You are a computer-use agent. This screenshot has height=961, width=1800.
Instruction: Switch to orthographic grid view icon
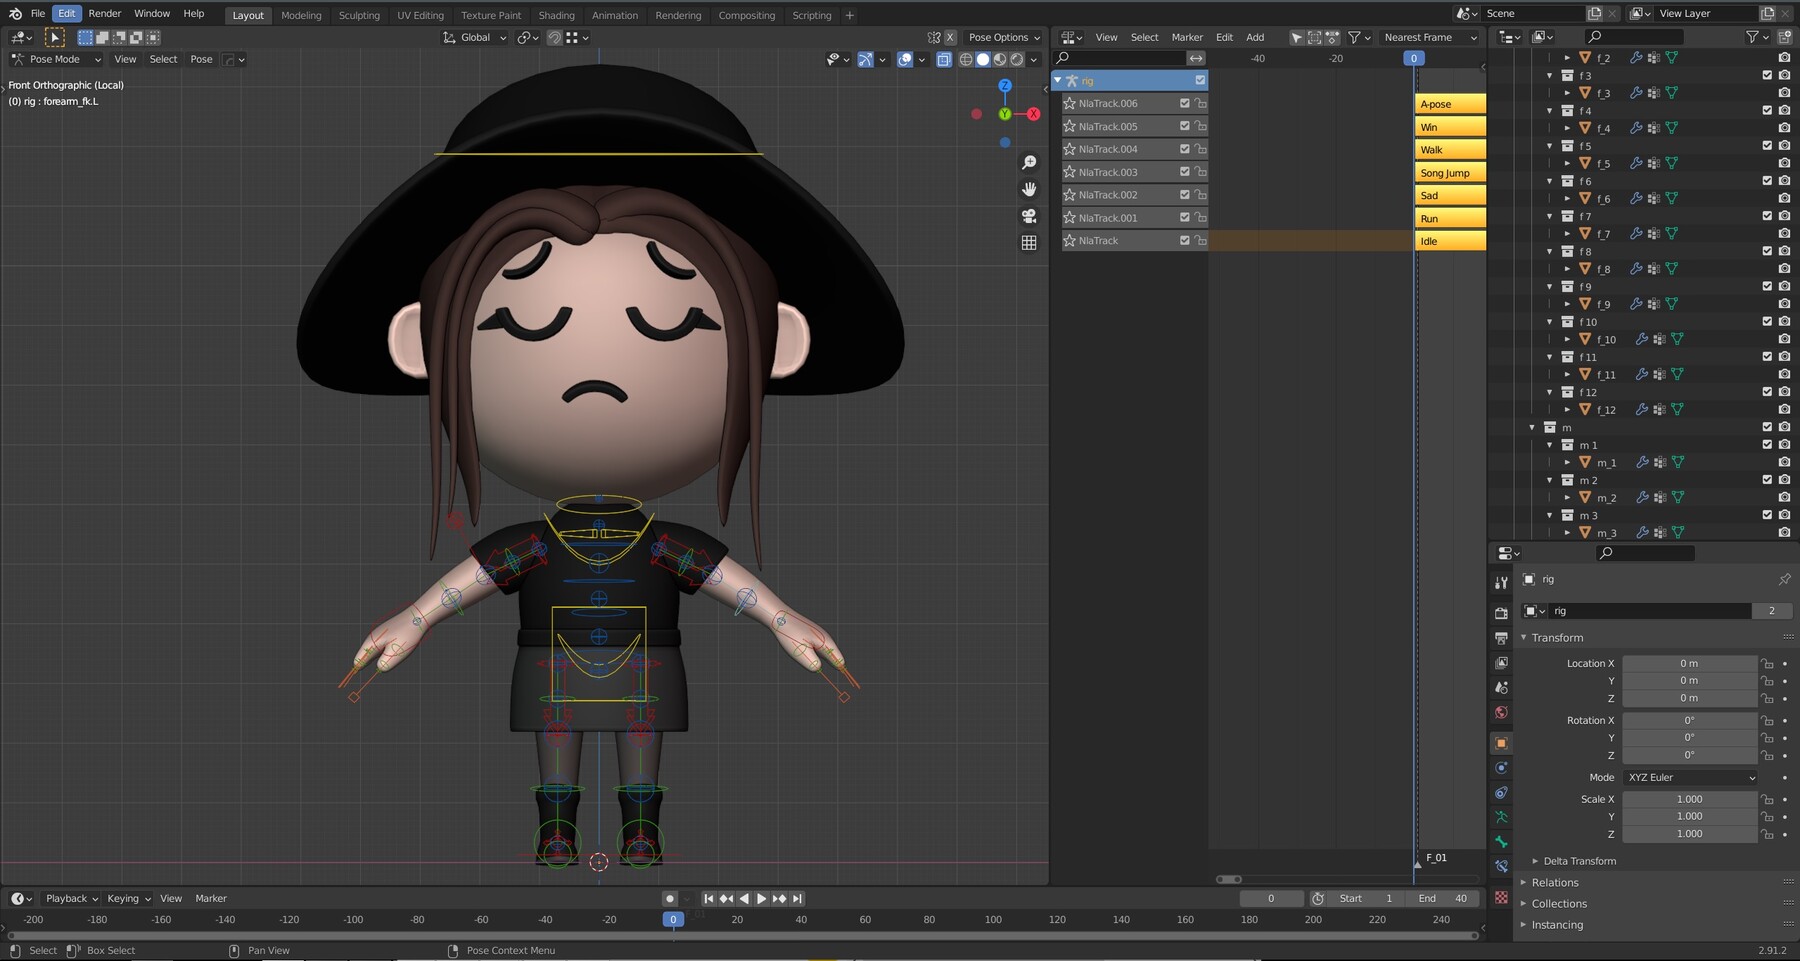[1029, 243]
